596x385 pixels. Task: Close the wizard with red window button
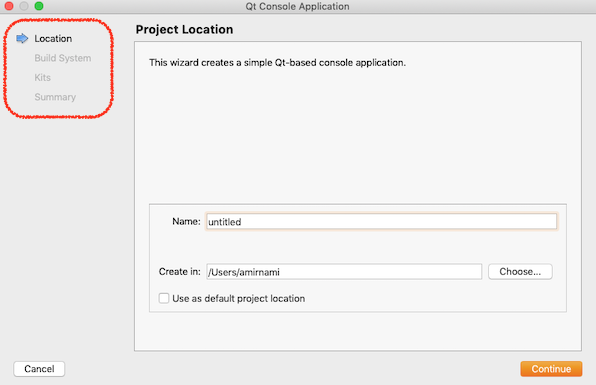(x=9, y=6)
